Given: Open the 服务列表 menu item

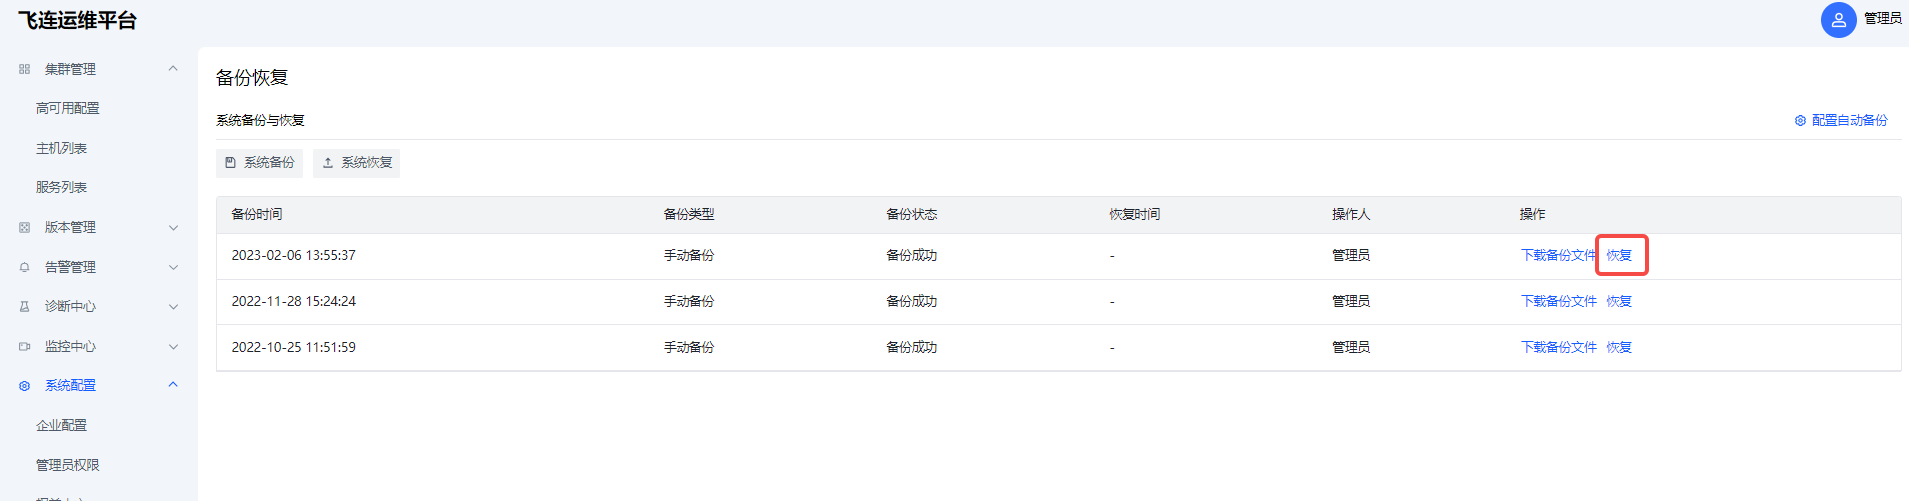Looking at the screenshot, I should (61, 187).
